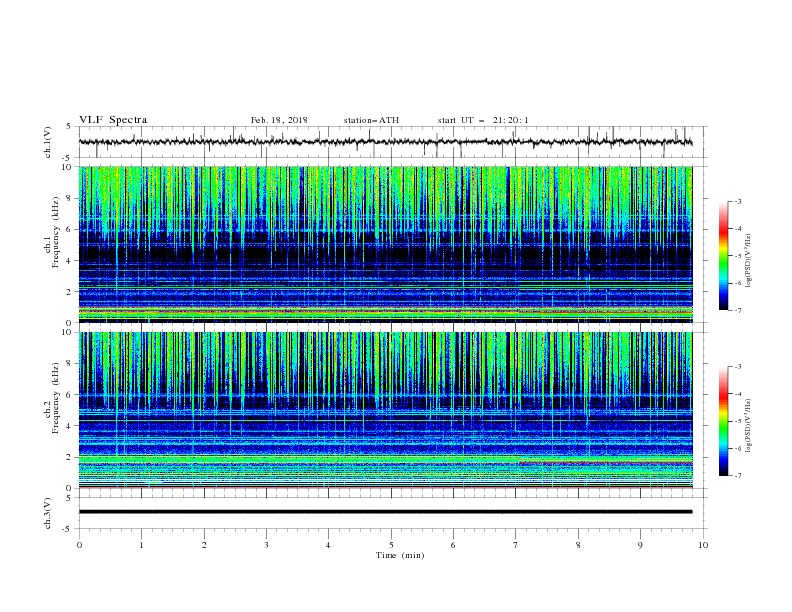Click time axis tick label "0"
Viewport: 792px width, 612px height.
(x=79, y=545)
